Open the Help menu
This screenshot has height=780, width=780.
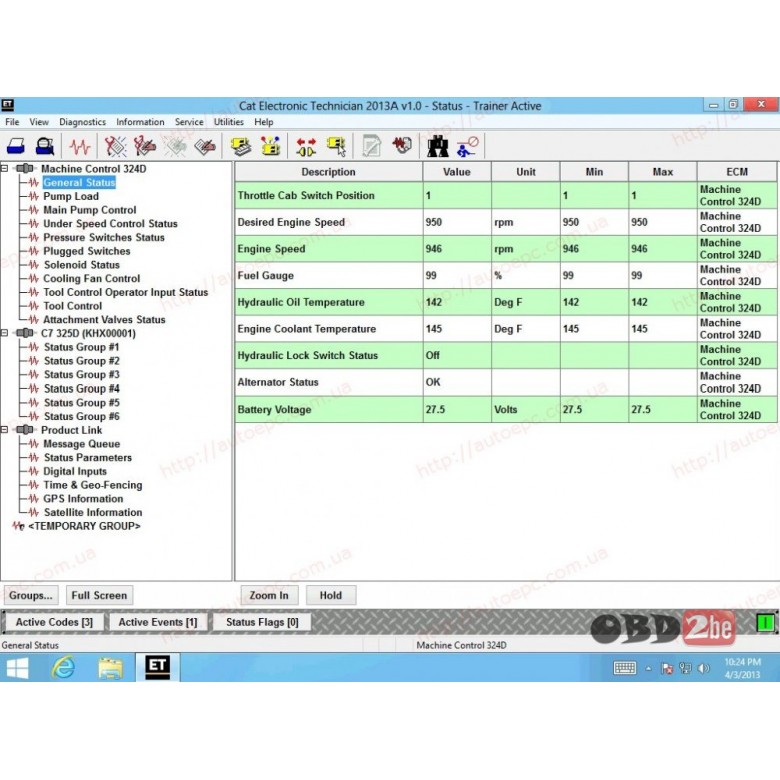click(x=264, y=122)
